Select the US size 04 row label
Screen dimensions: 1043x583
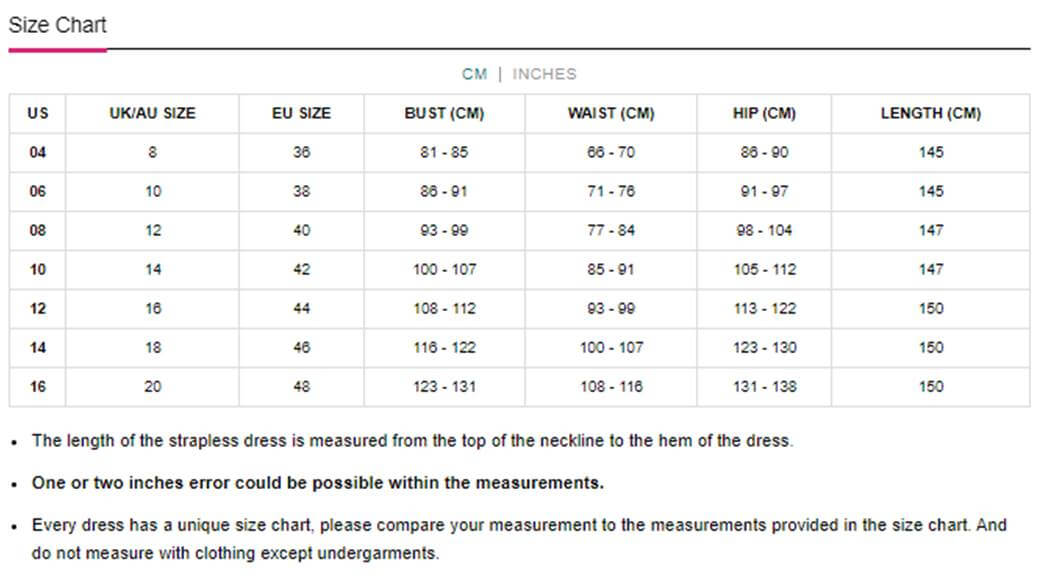(x=38, y=152)
